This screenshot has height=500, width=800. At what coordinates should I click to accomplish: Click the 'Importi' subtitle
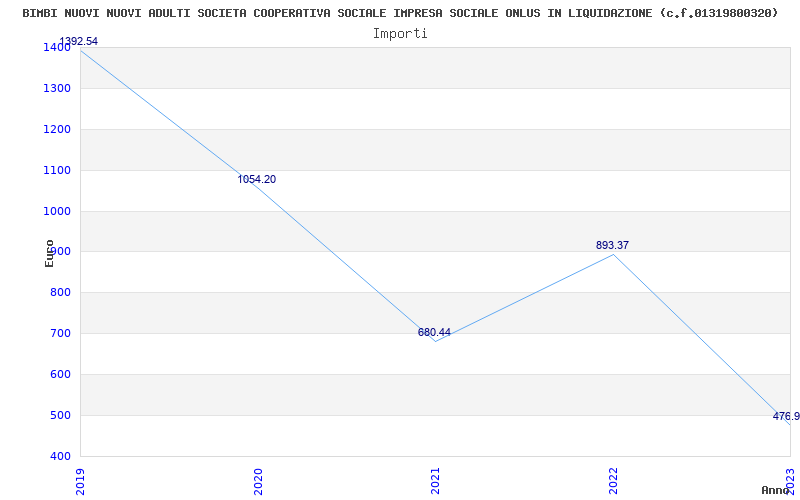400,34
